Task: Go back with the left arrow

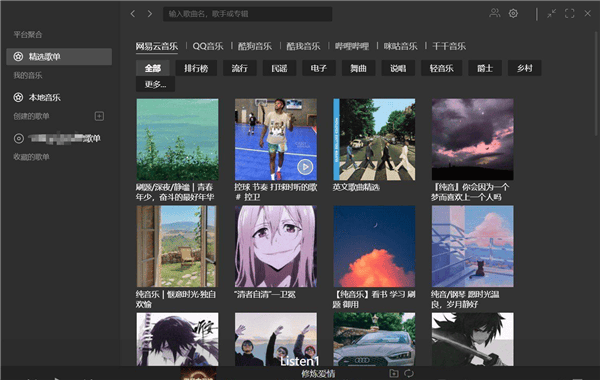Action: pos(133,14)
